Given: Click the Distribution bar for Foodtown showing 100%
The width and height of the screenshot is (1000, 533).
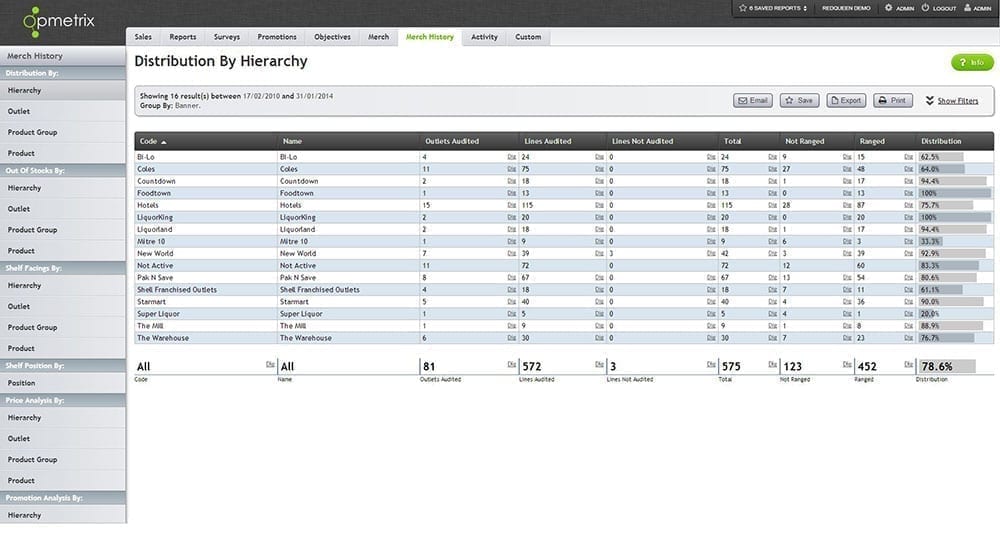Looking at the screenshot, I should (x=955, y=193).
